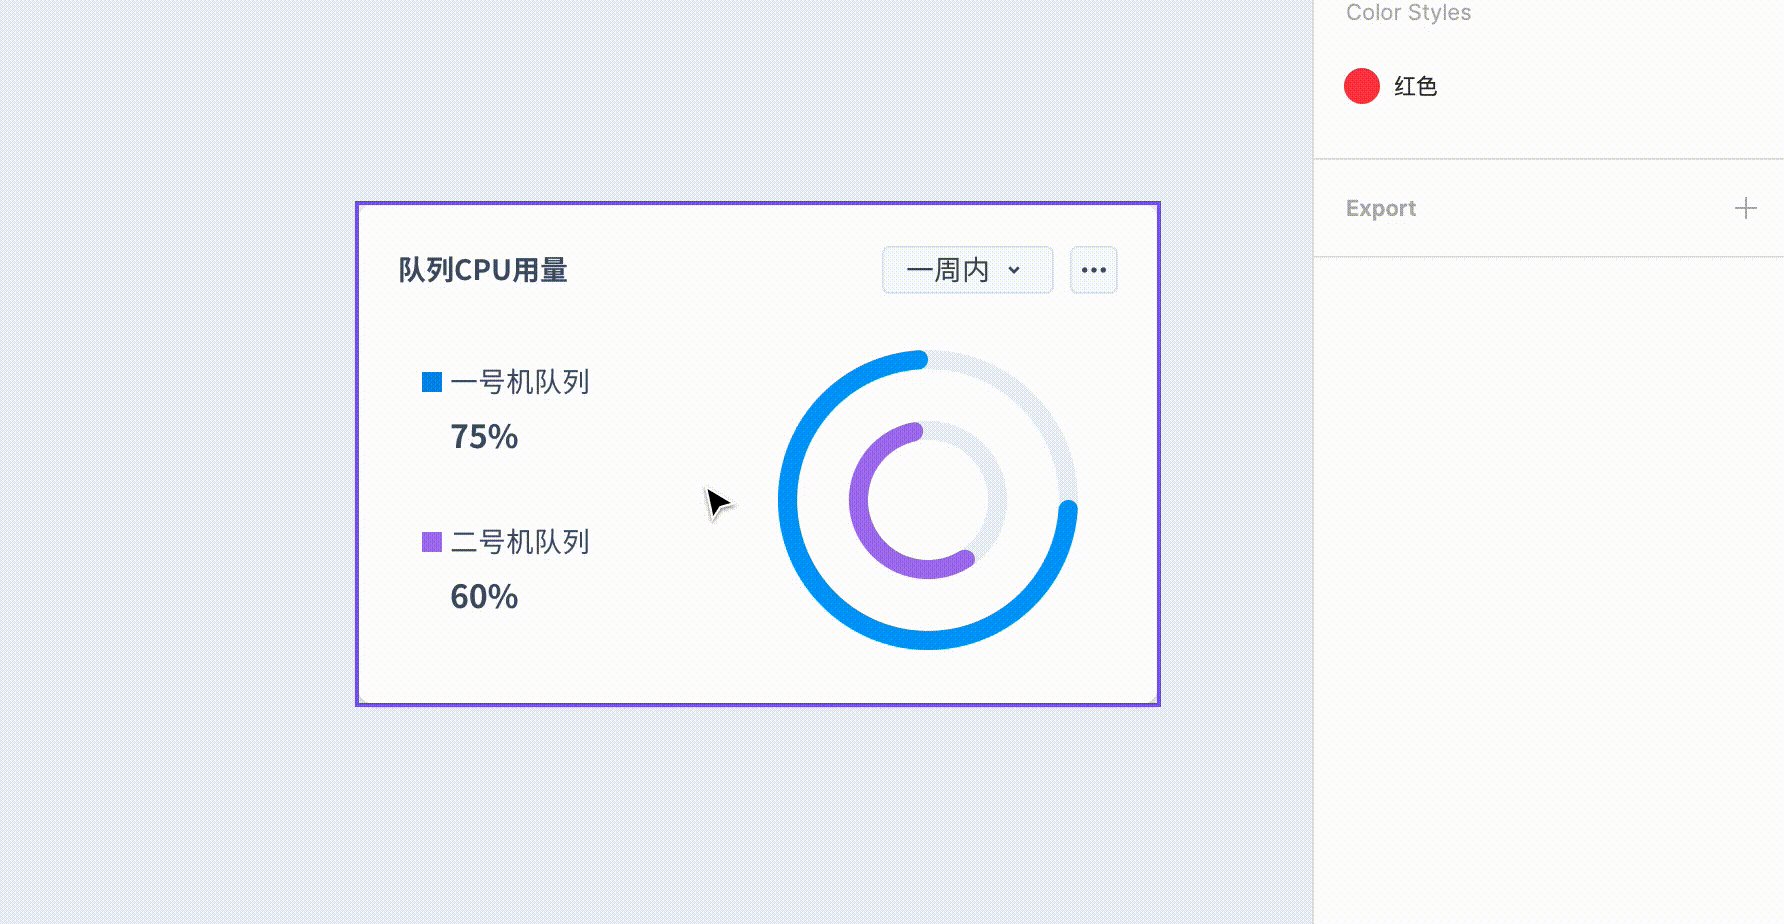Click the Color Styles section heading
Viewport: 1784px width, 924px height.
[1408, 13]
